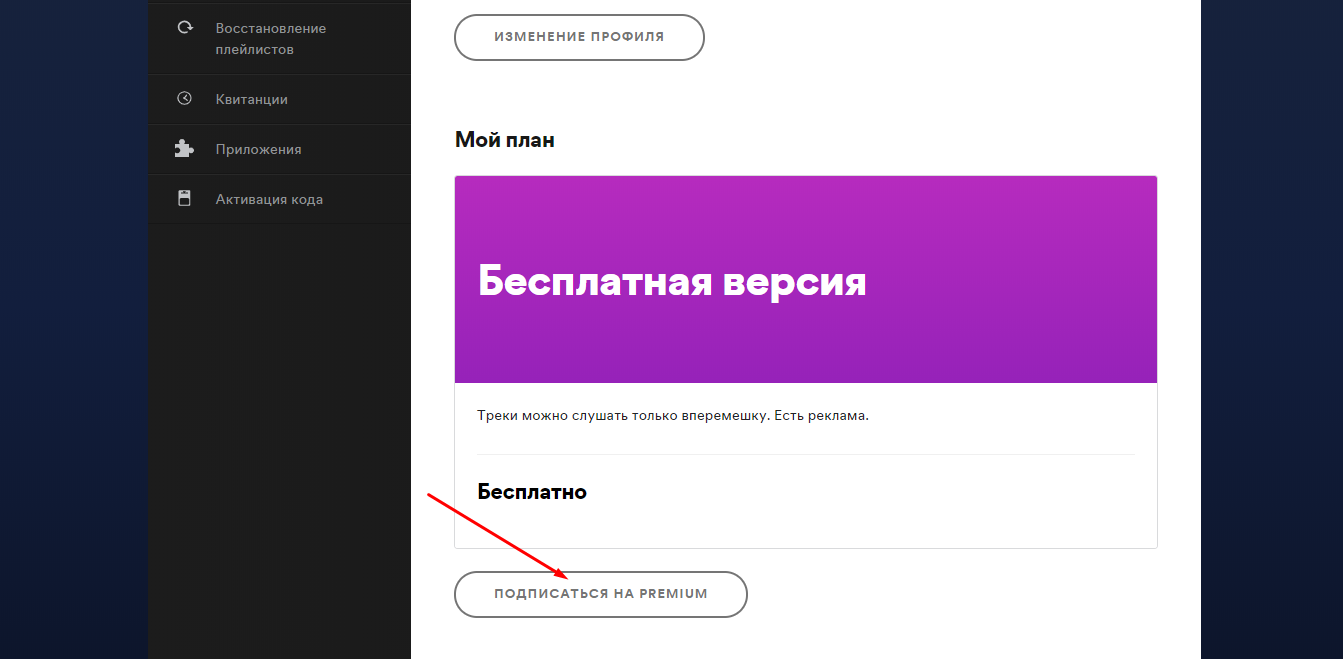The image size is (1343, 659).
Task: Click the dark blue margin left of the sidebar
Action: [73, 330]
